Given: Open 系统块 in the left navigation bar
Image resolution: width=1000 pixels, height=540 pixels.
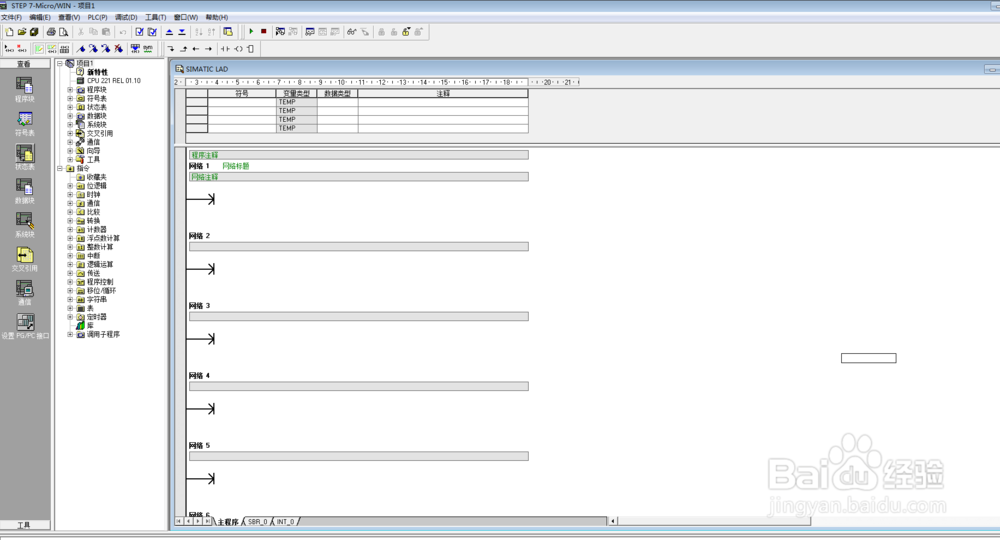Looking at the screenshot, I should 25,224.
